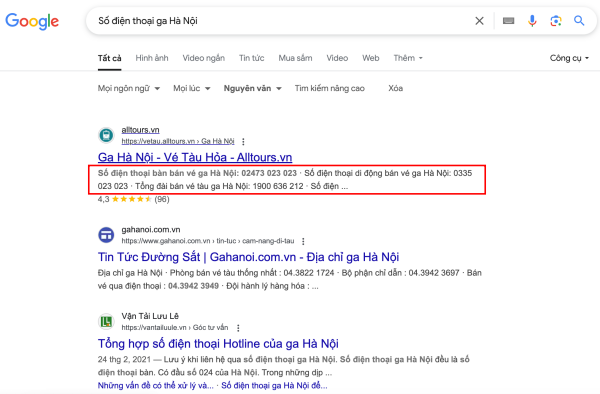Open more options for Vận Tải Lưu Lê result
Image resolution: width=600 pixels, height=394 pixels.
tap(238, 328)
